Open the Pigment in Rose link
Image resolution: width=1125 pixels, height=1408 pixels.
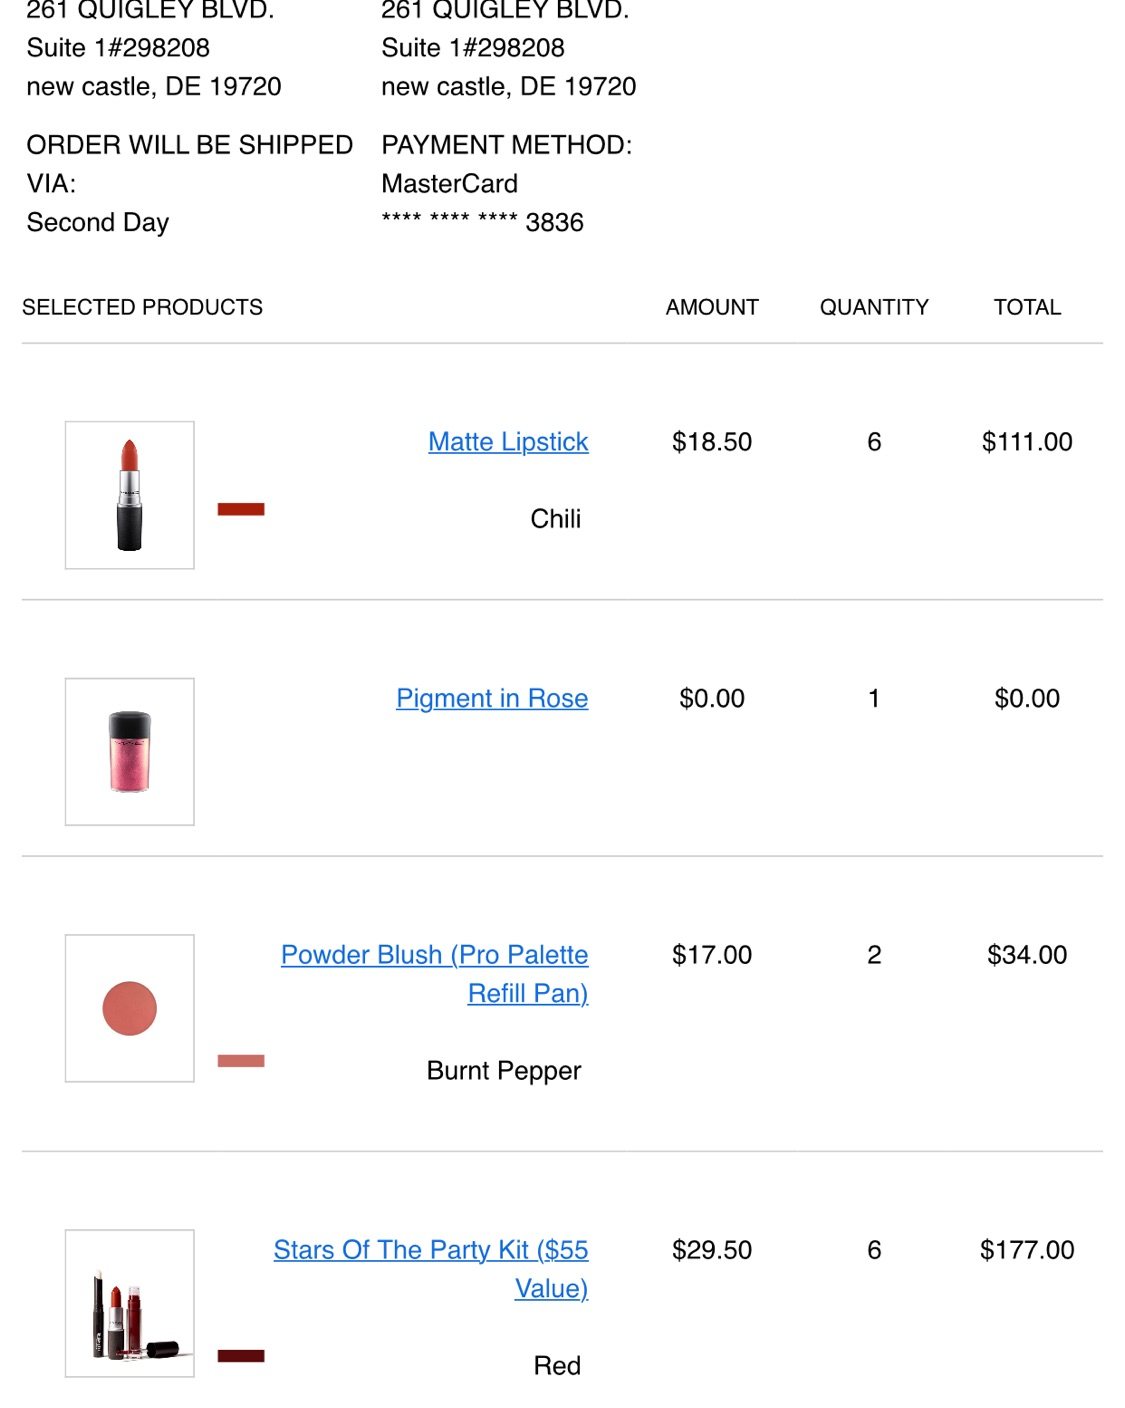(x=492, y=698)
